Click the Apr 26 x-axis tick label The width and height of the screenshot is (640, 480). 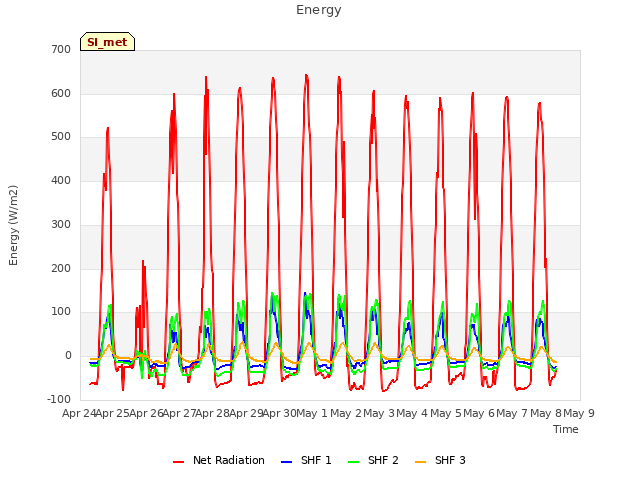coord(146,413)
